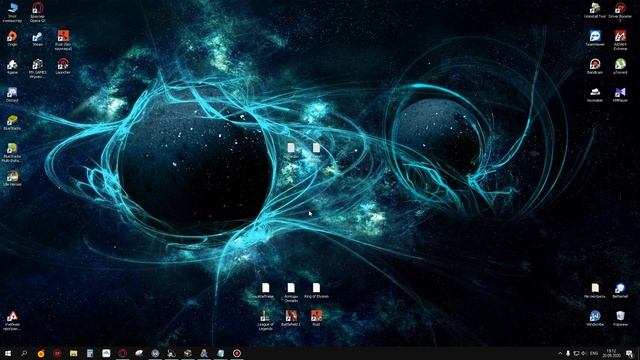
Task: Show hidden system tray icons
Action: (x=560, y=353)
